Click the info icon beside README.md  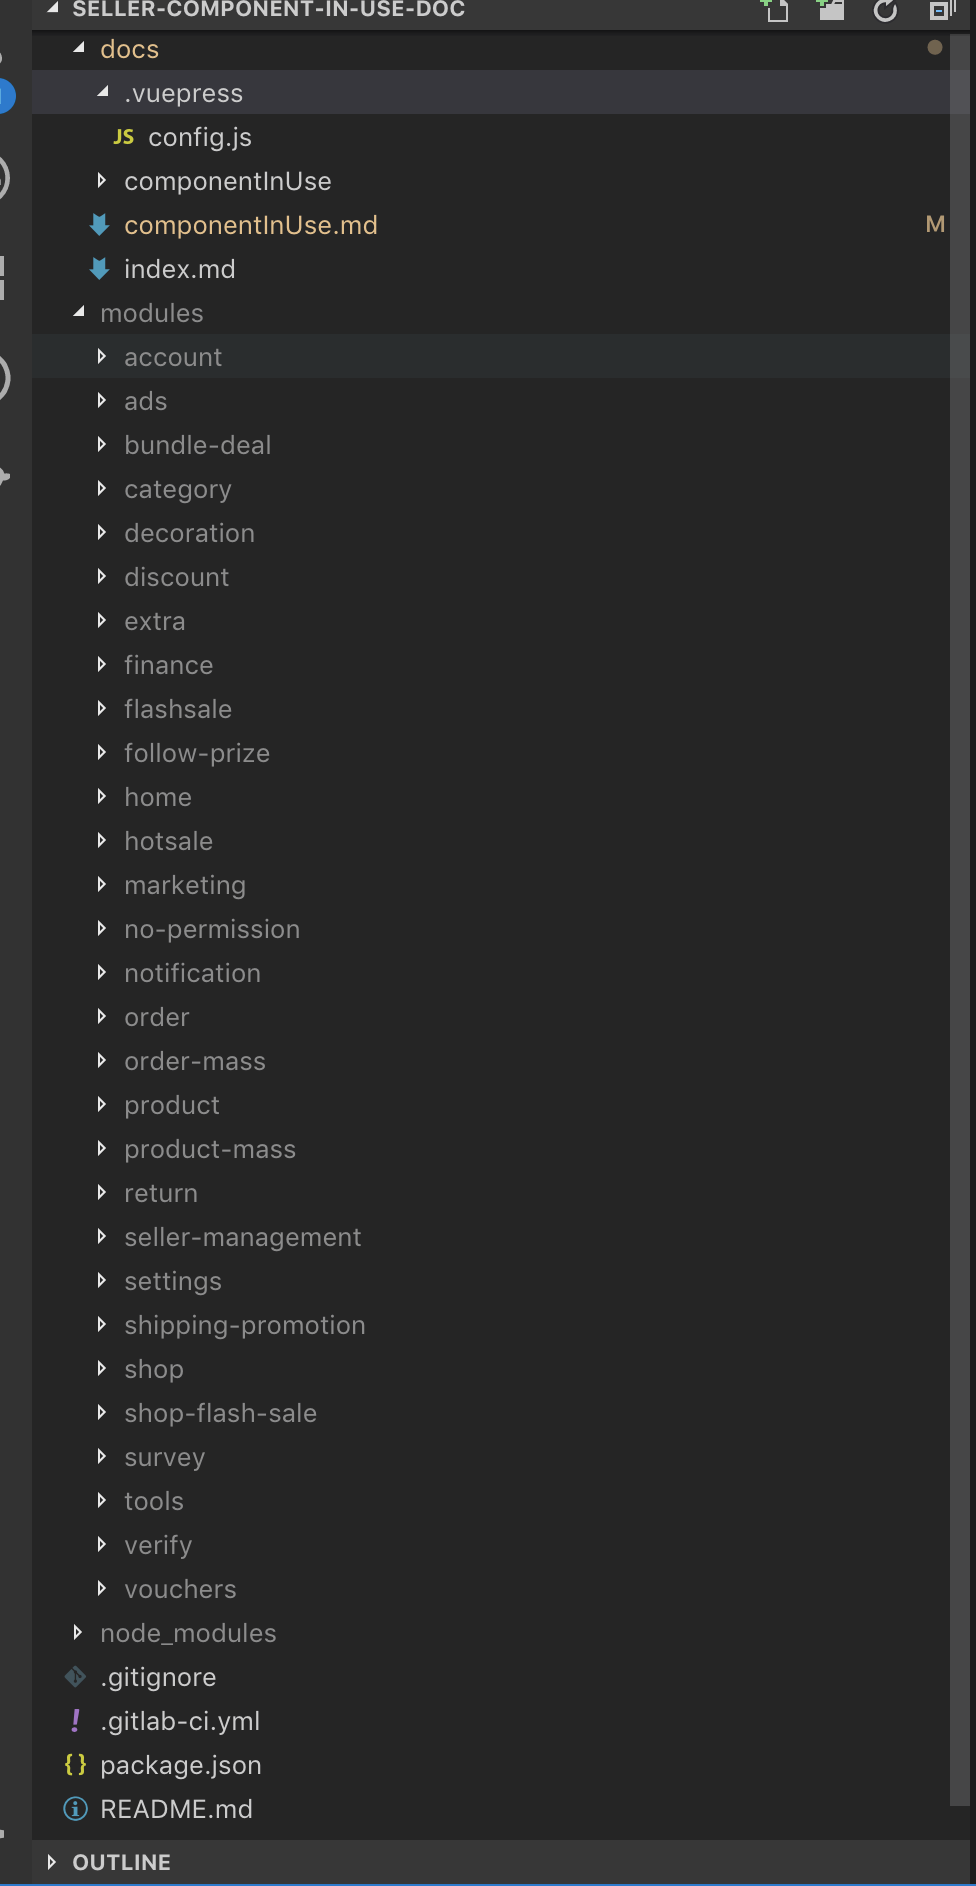pos(75,1809)
